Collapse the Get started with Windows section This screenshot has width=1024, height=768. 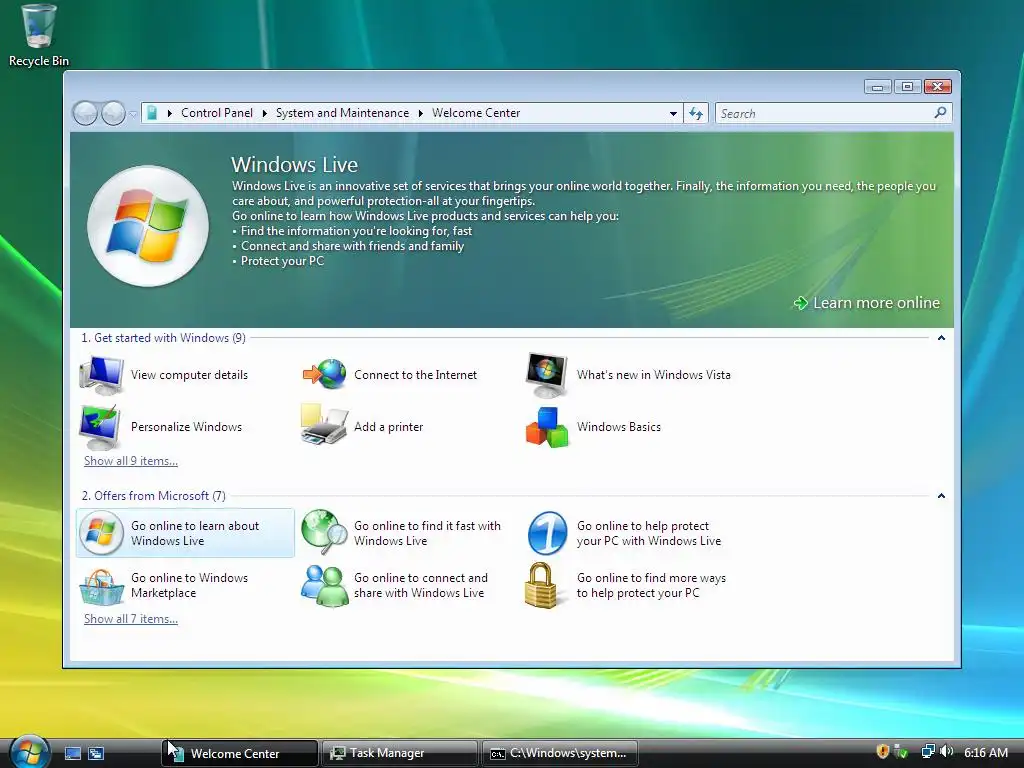click(x=941, y=338)
